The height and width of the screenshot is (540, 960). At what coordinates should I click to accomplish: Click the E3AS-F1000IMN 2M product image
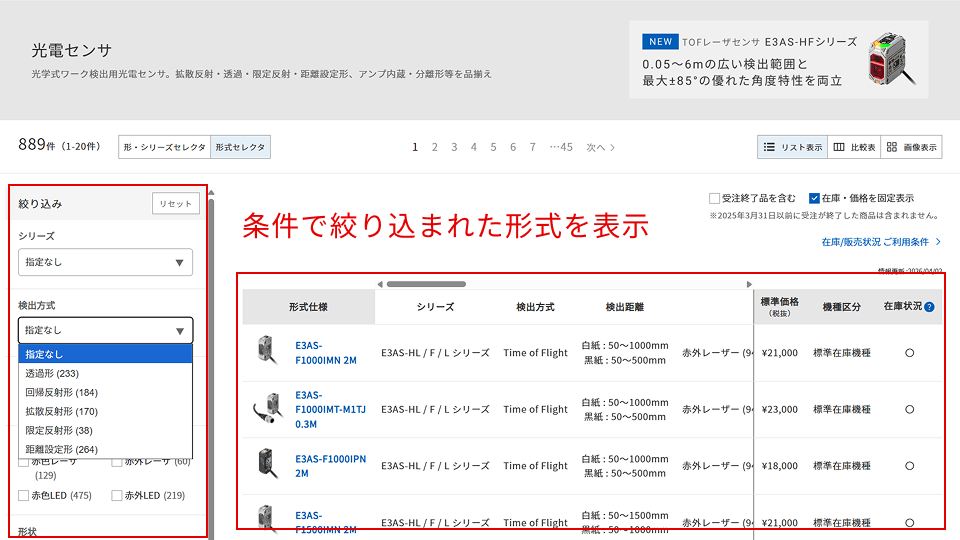pyautogui.click(x=267, y=352)
